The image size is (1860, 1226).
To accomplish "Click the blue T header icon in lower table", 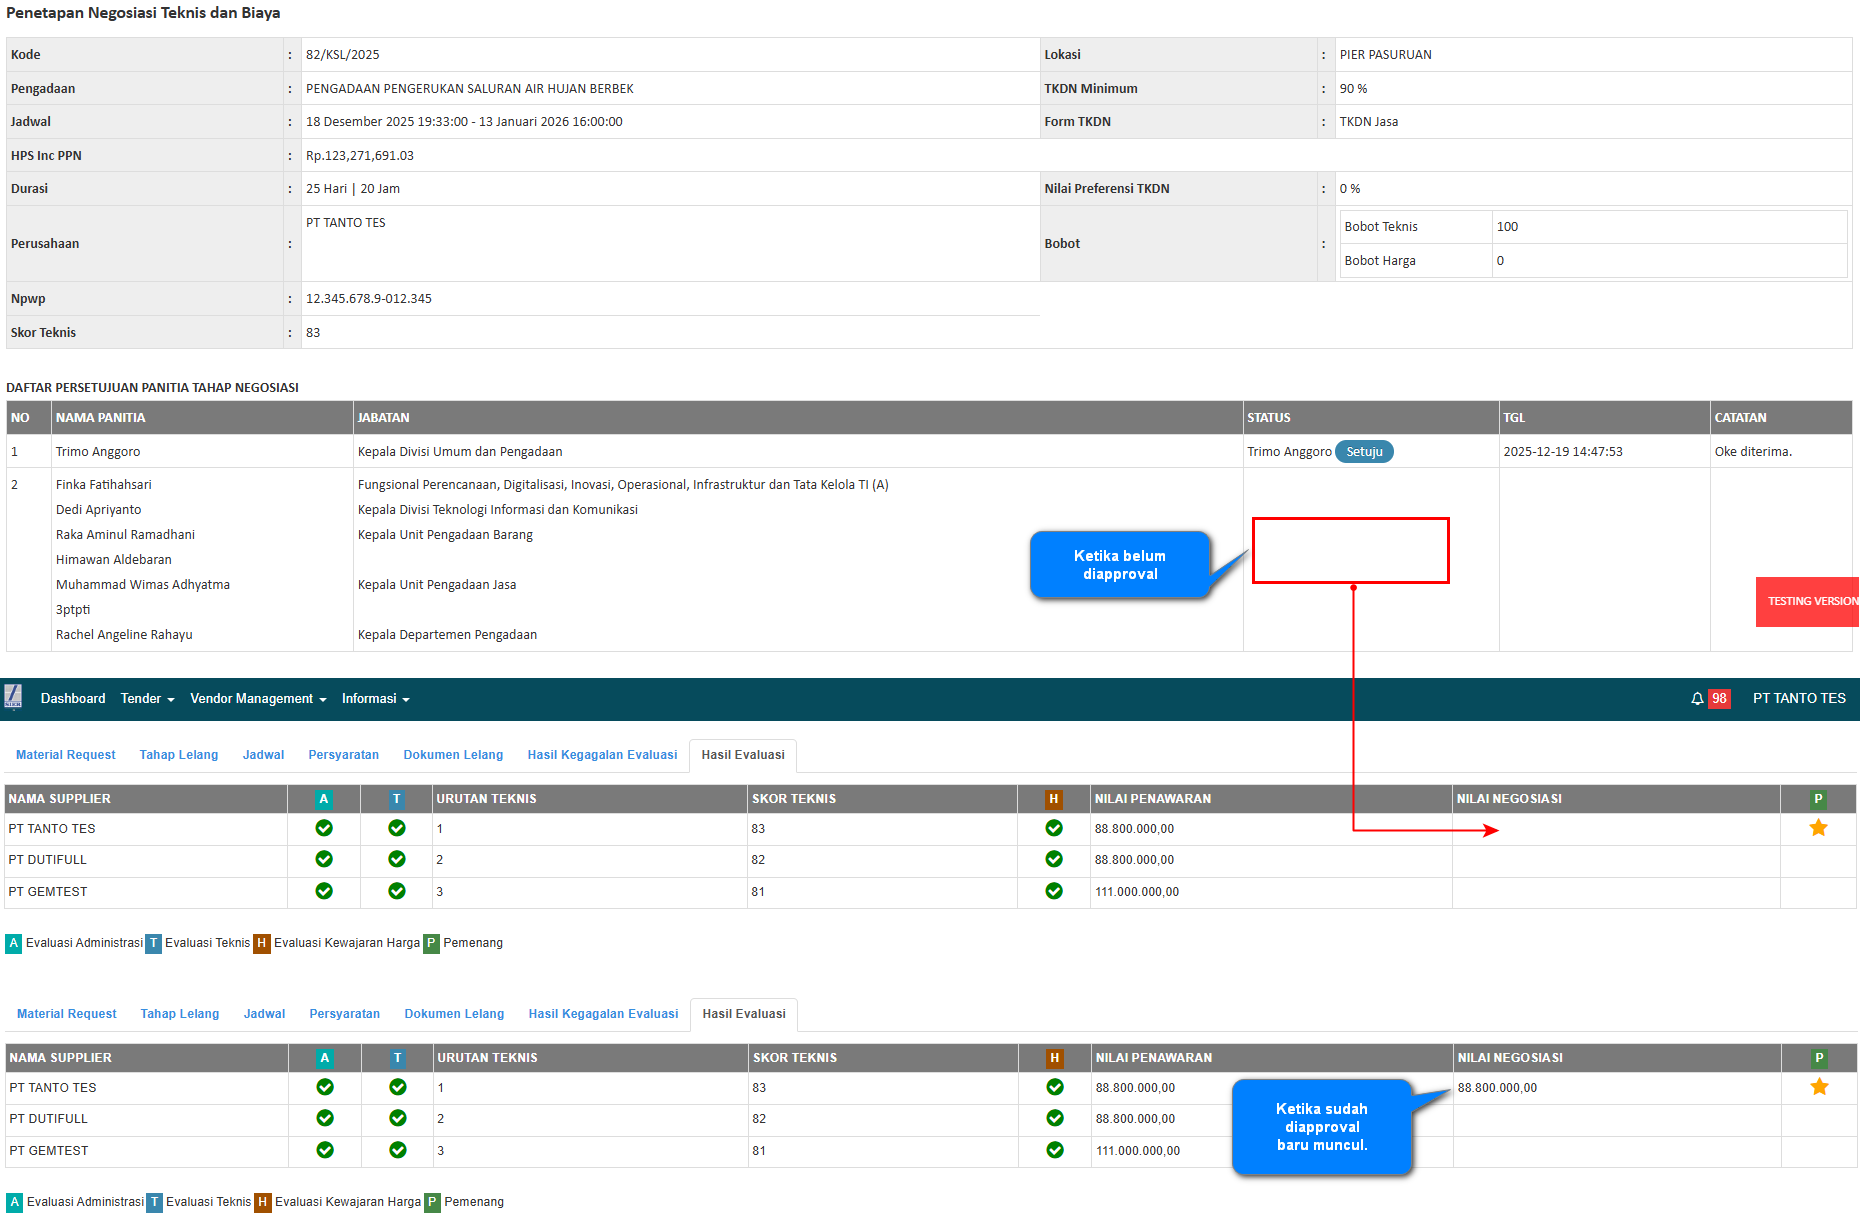I will 398,1058.
